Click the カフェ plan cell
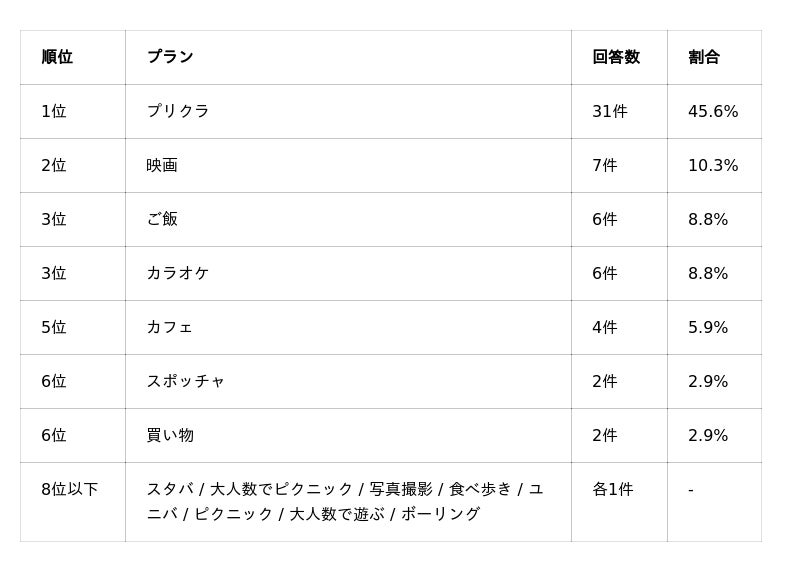Viewport: 800px width, 572px height. coord(170,327)
